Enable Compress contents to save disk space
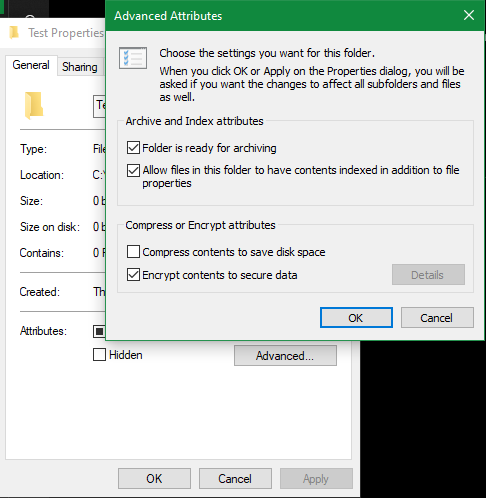Viewport: 486px width, 498px height. click(x=133, y=252)
